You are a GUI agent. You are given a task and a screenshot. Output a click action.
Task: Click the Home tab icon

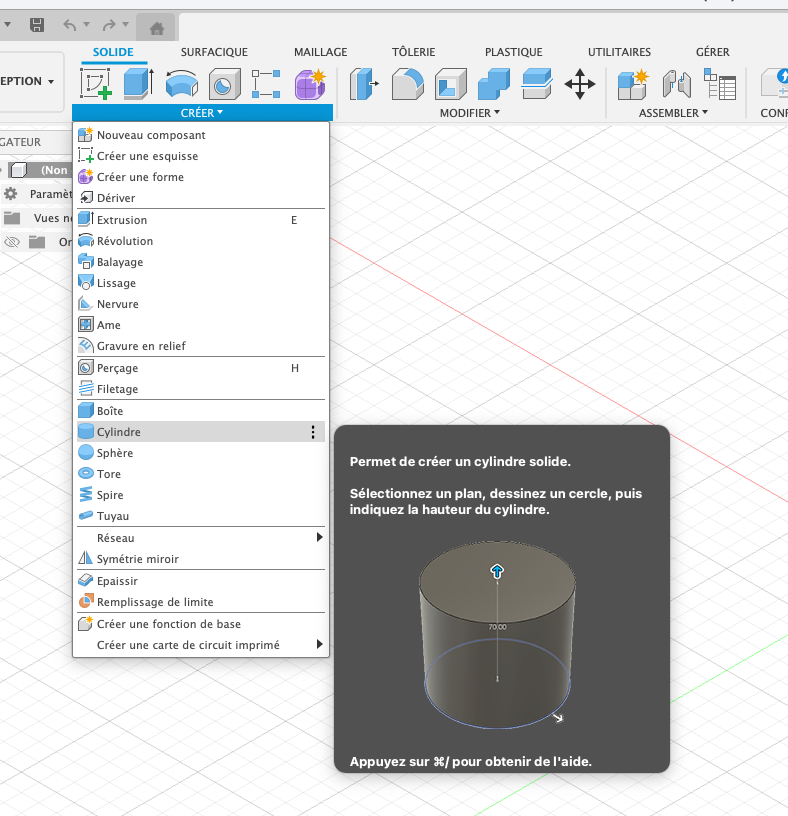click(156, 27)
